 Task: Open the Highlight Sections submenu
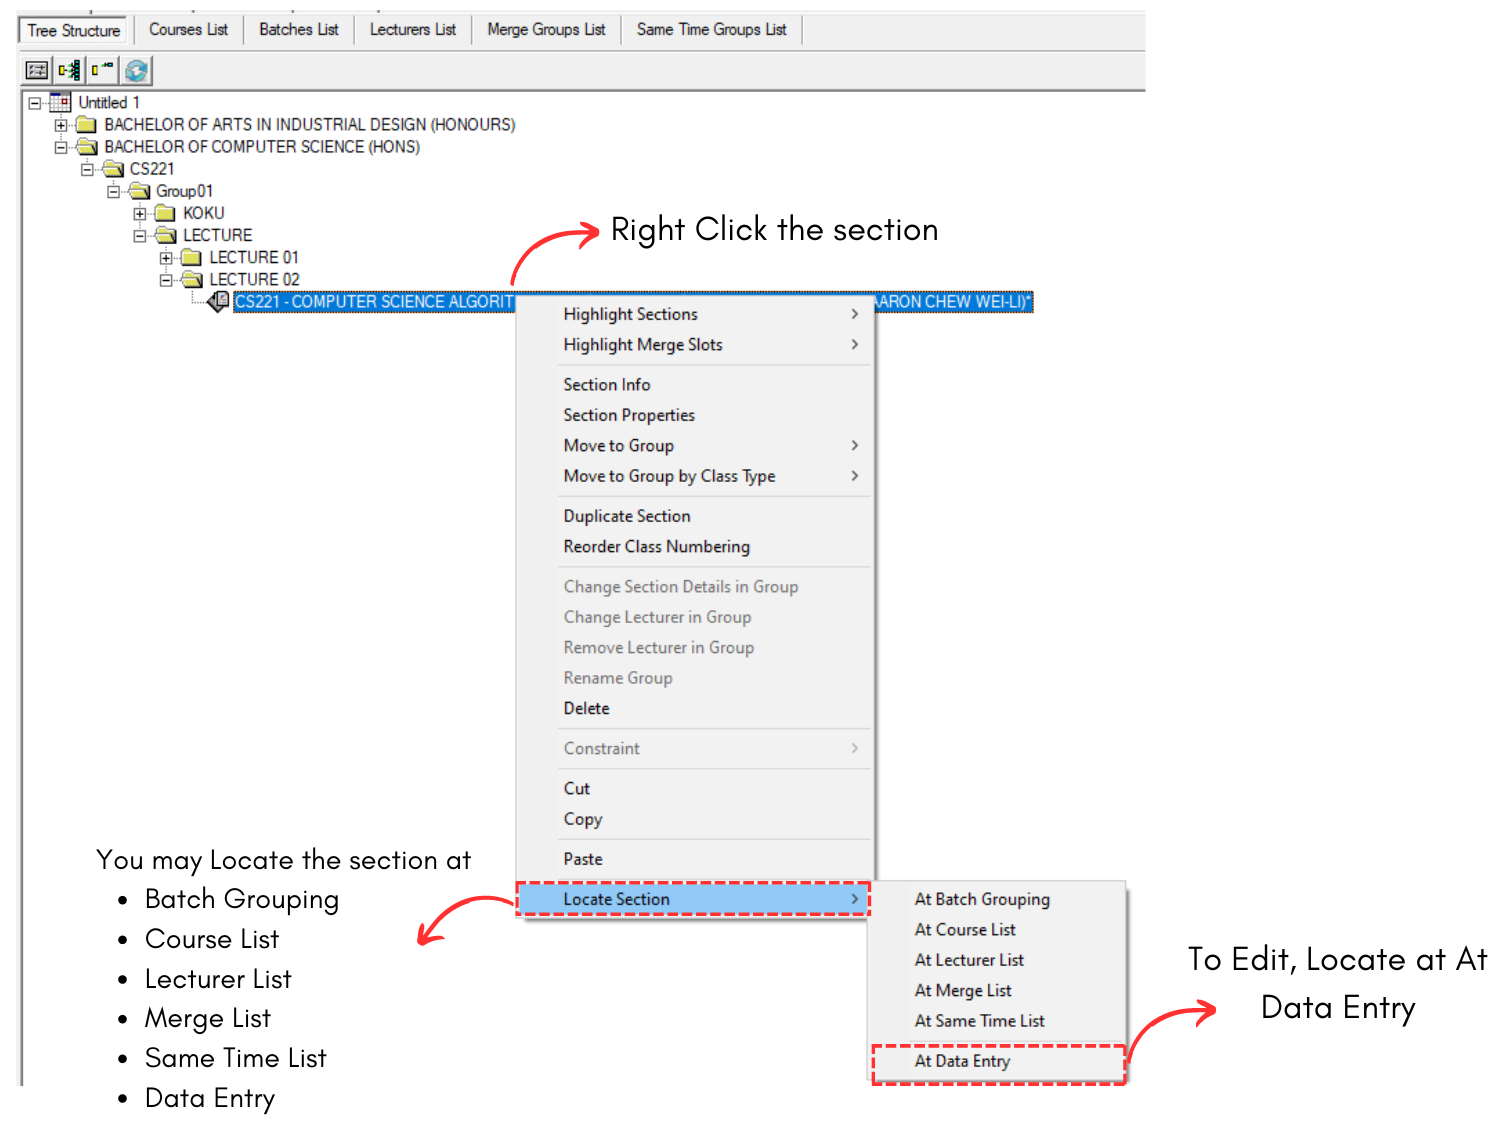[631, 314]
